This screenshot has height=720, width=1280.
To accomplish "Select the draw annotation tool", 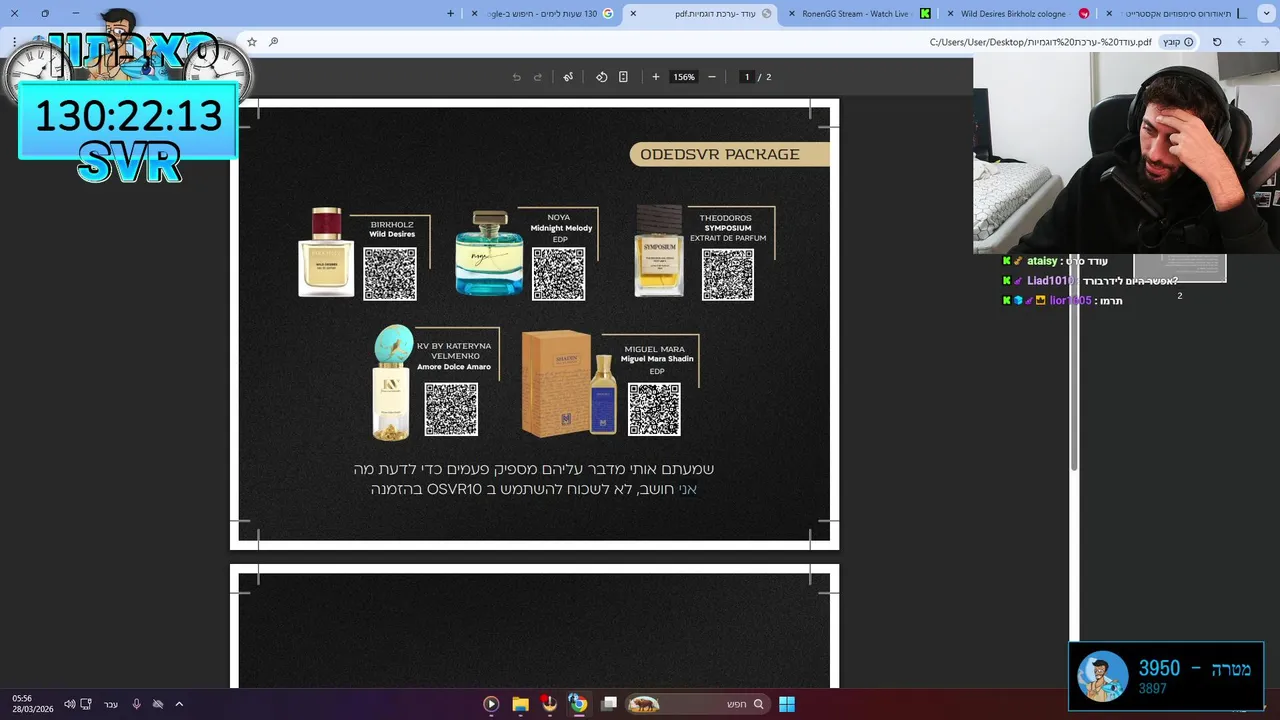I will (568, 77).
